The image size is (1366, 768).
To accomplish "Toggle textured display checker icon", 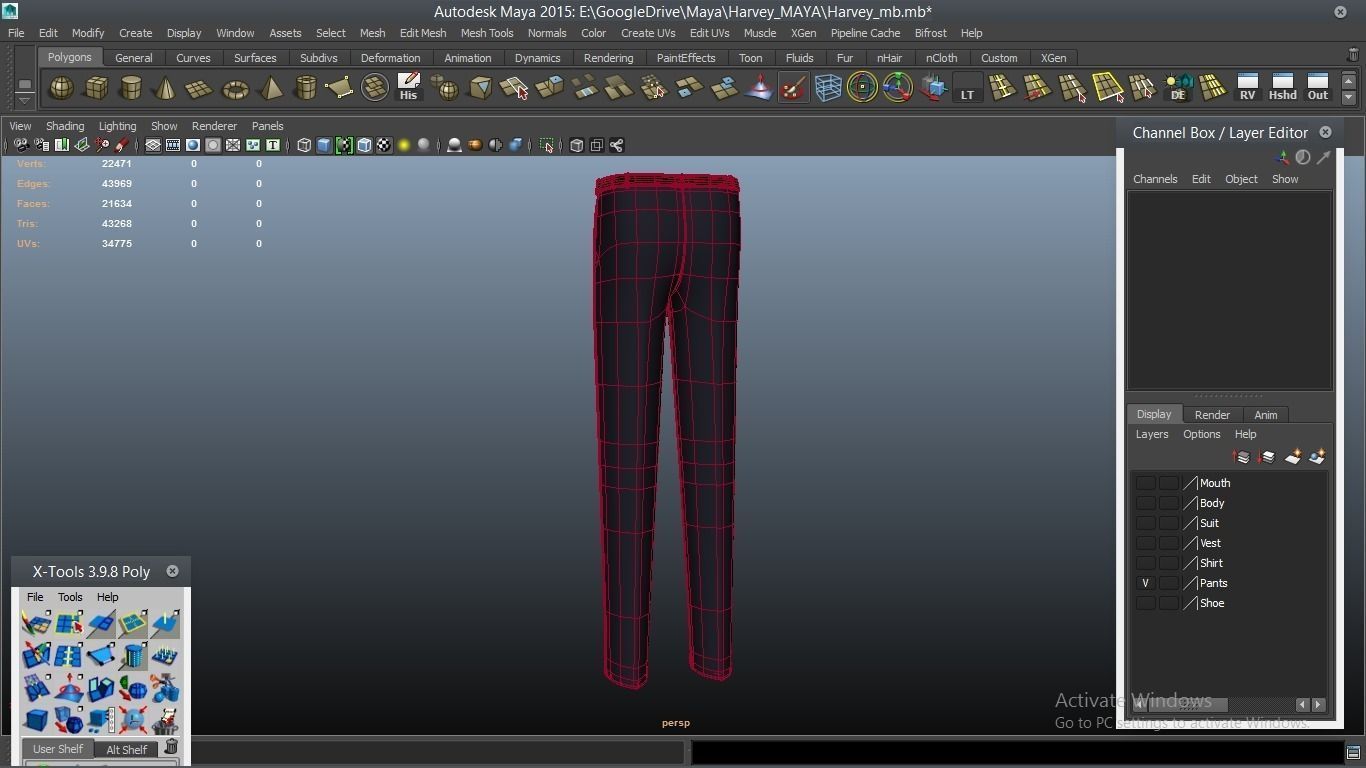I will (384, 145).
